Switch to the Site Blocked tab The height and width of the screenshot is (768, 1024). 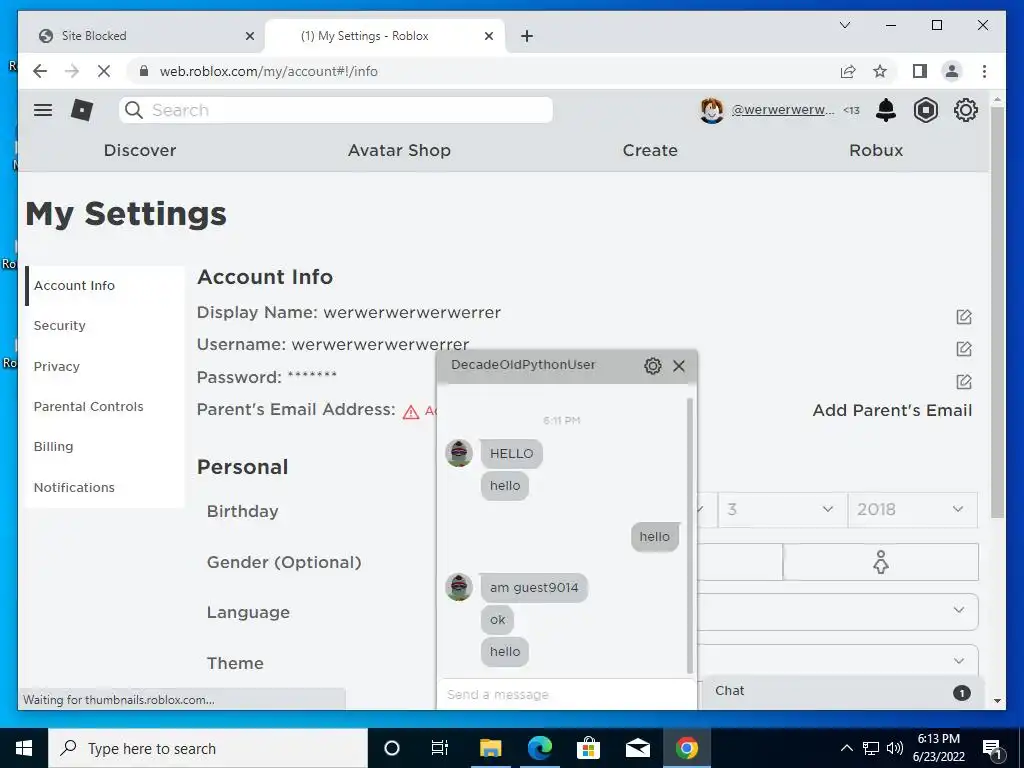[x=140, y=36]
